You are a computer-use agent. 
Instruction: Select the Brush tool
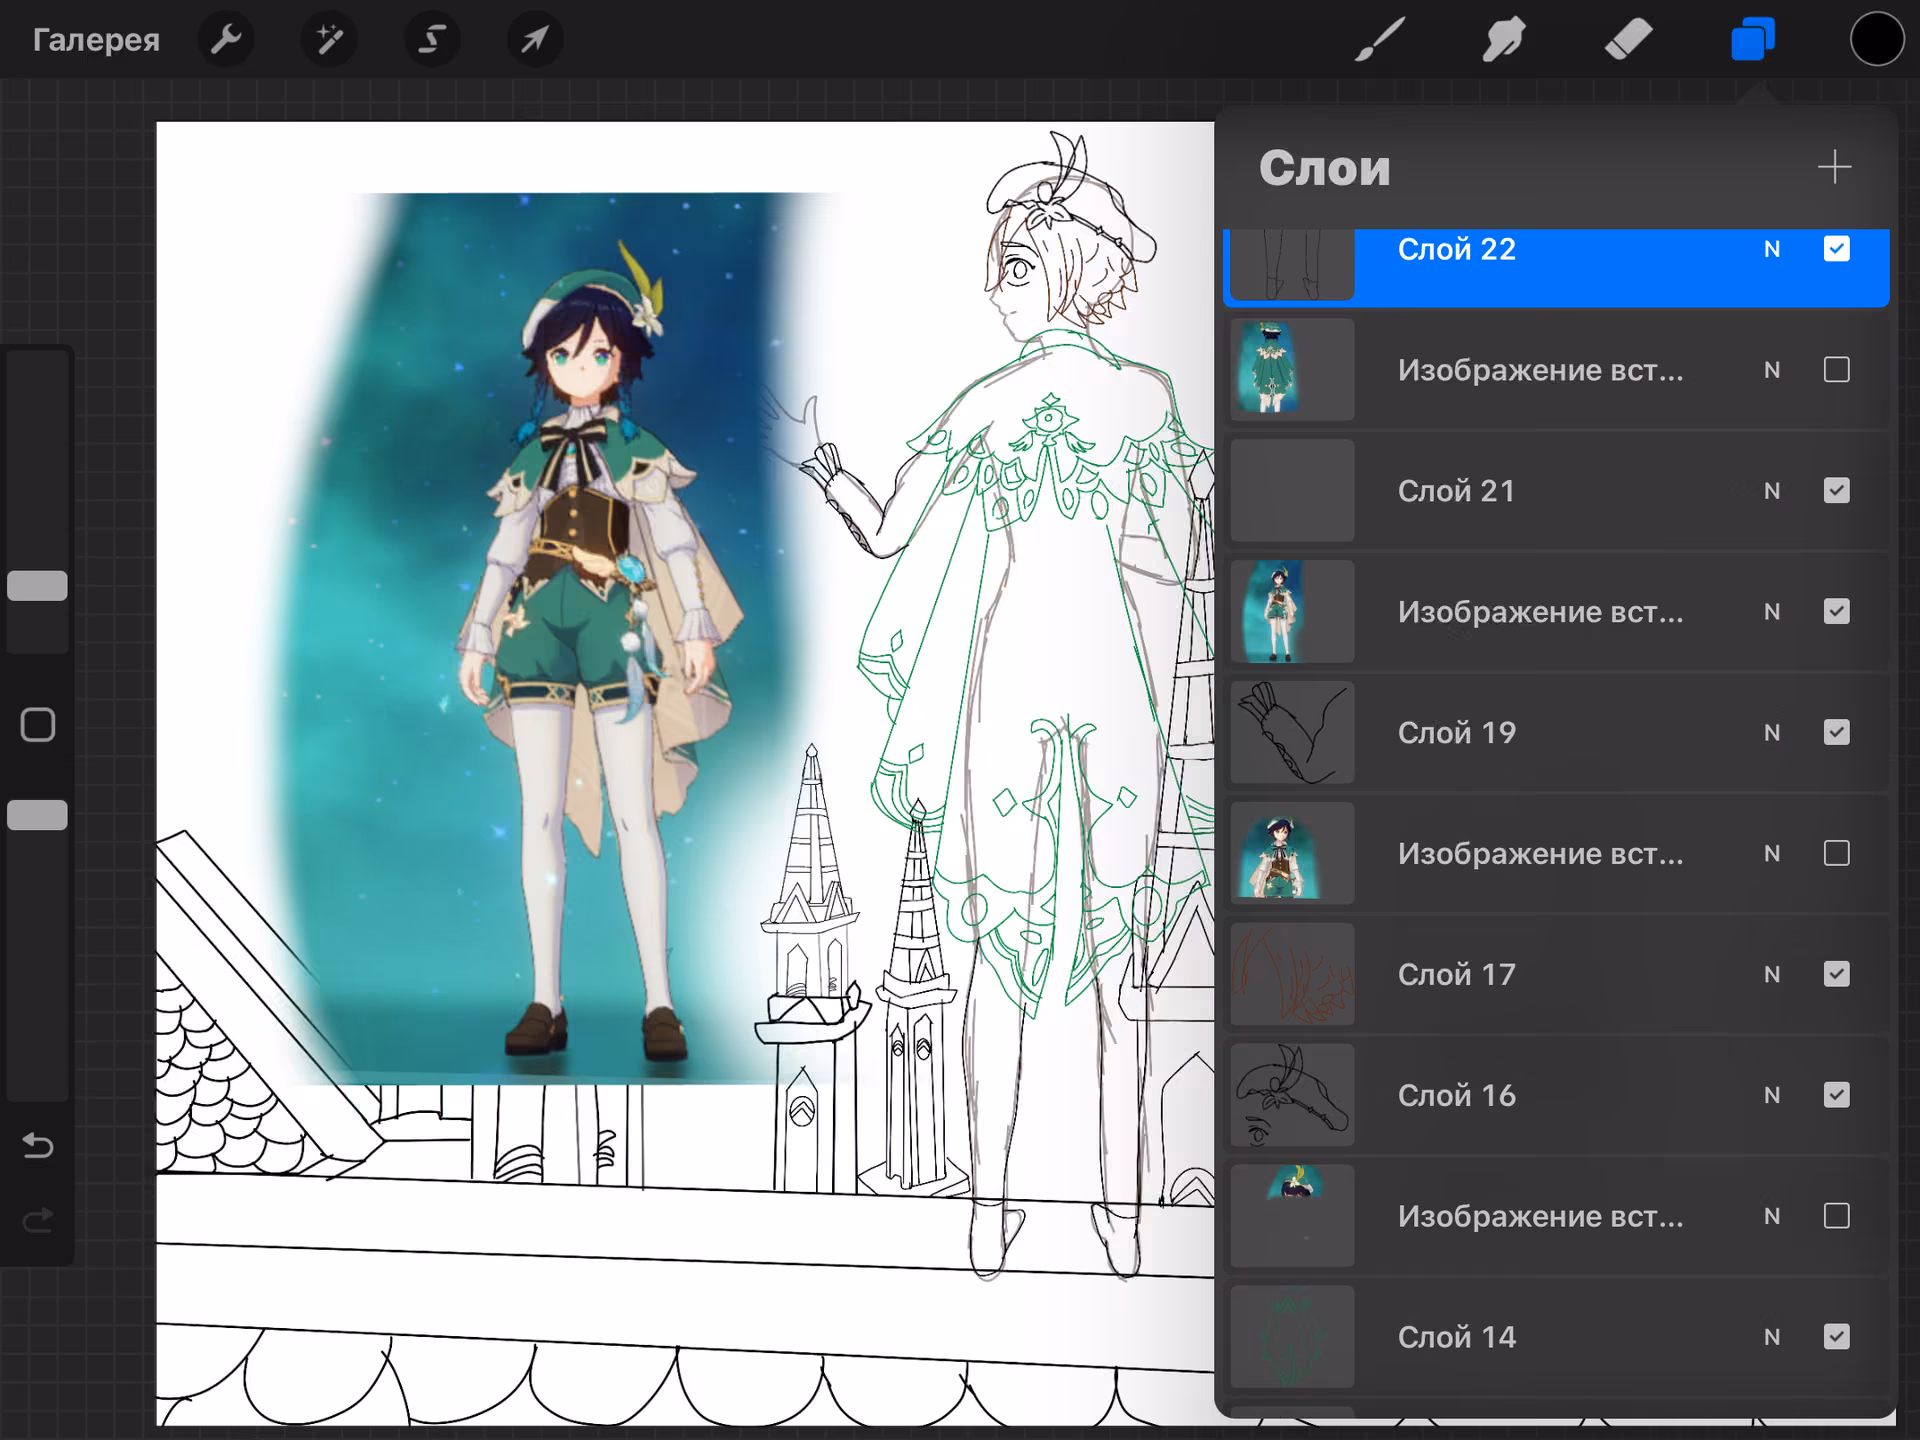click(1379, 40)
